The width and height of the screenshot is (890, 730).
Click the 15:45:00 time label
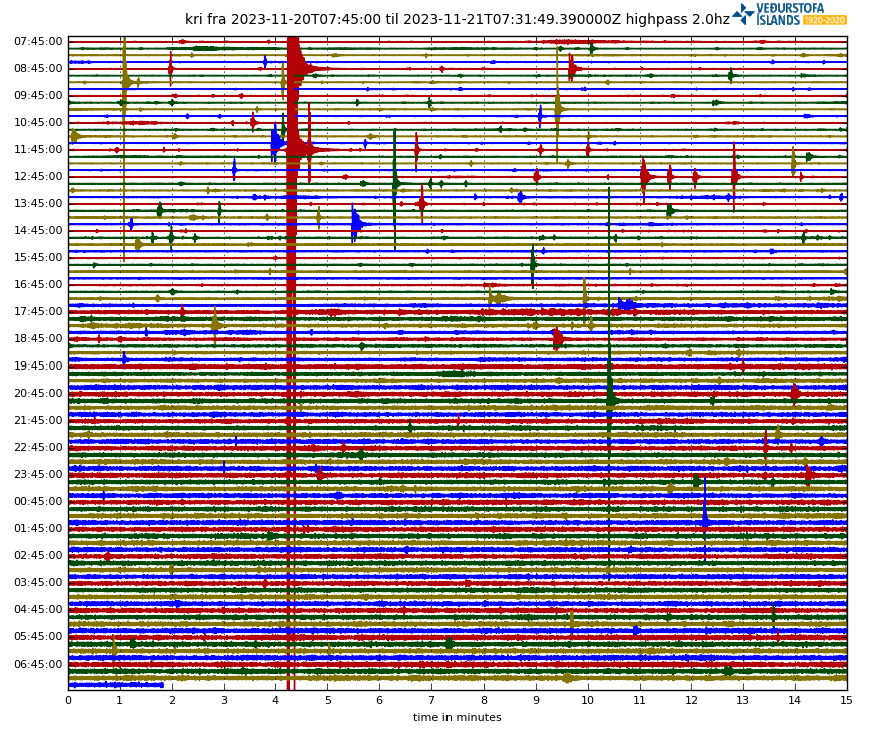pos(39,257)
